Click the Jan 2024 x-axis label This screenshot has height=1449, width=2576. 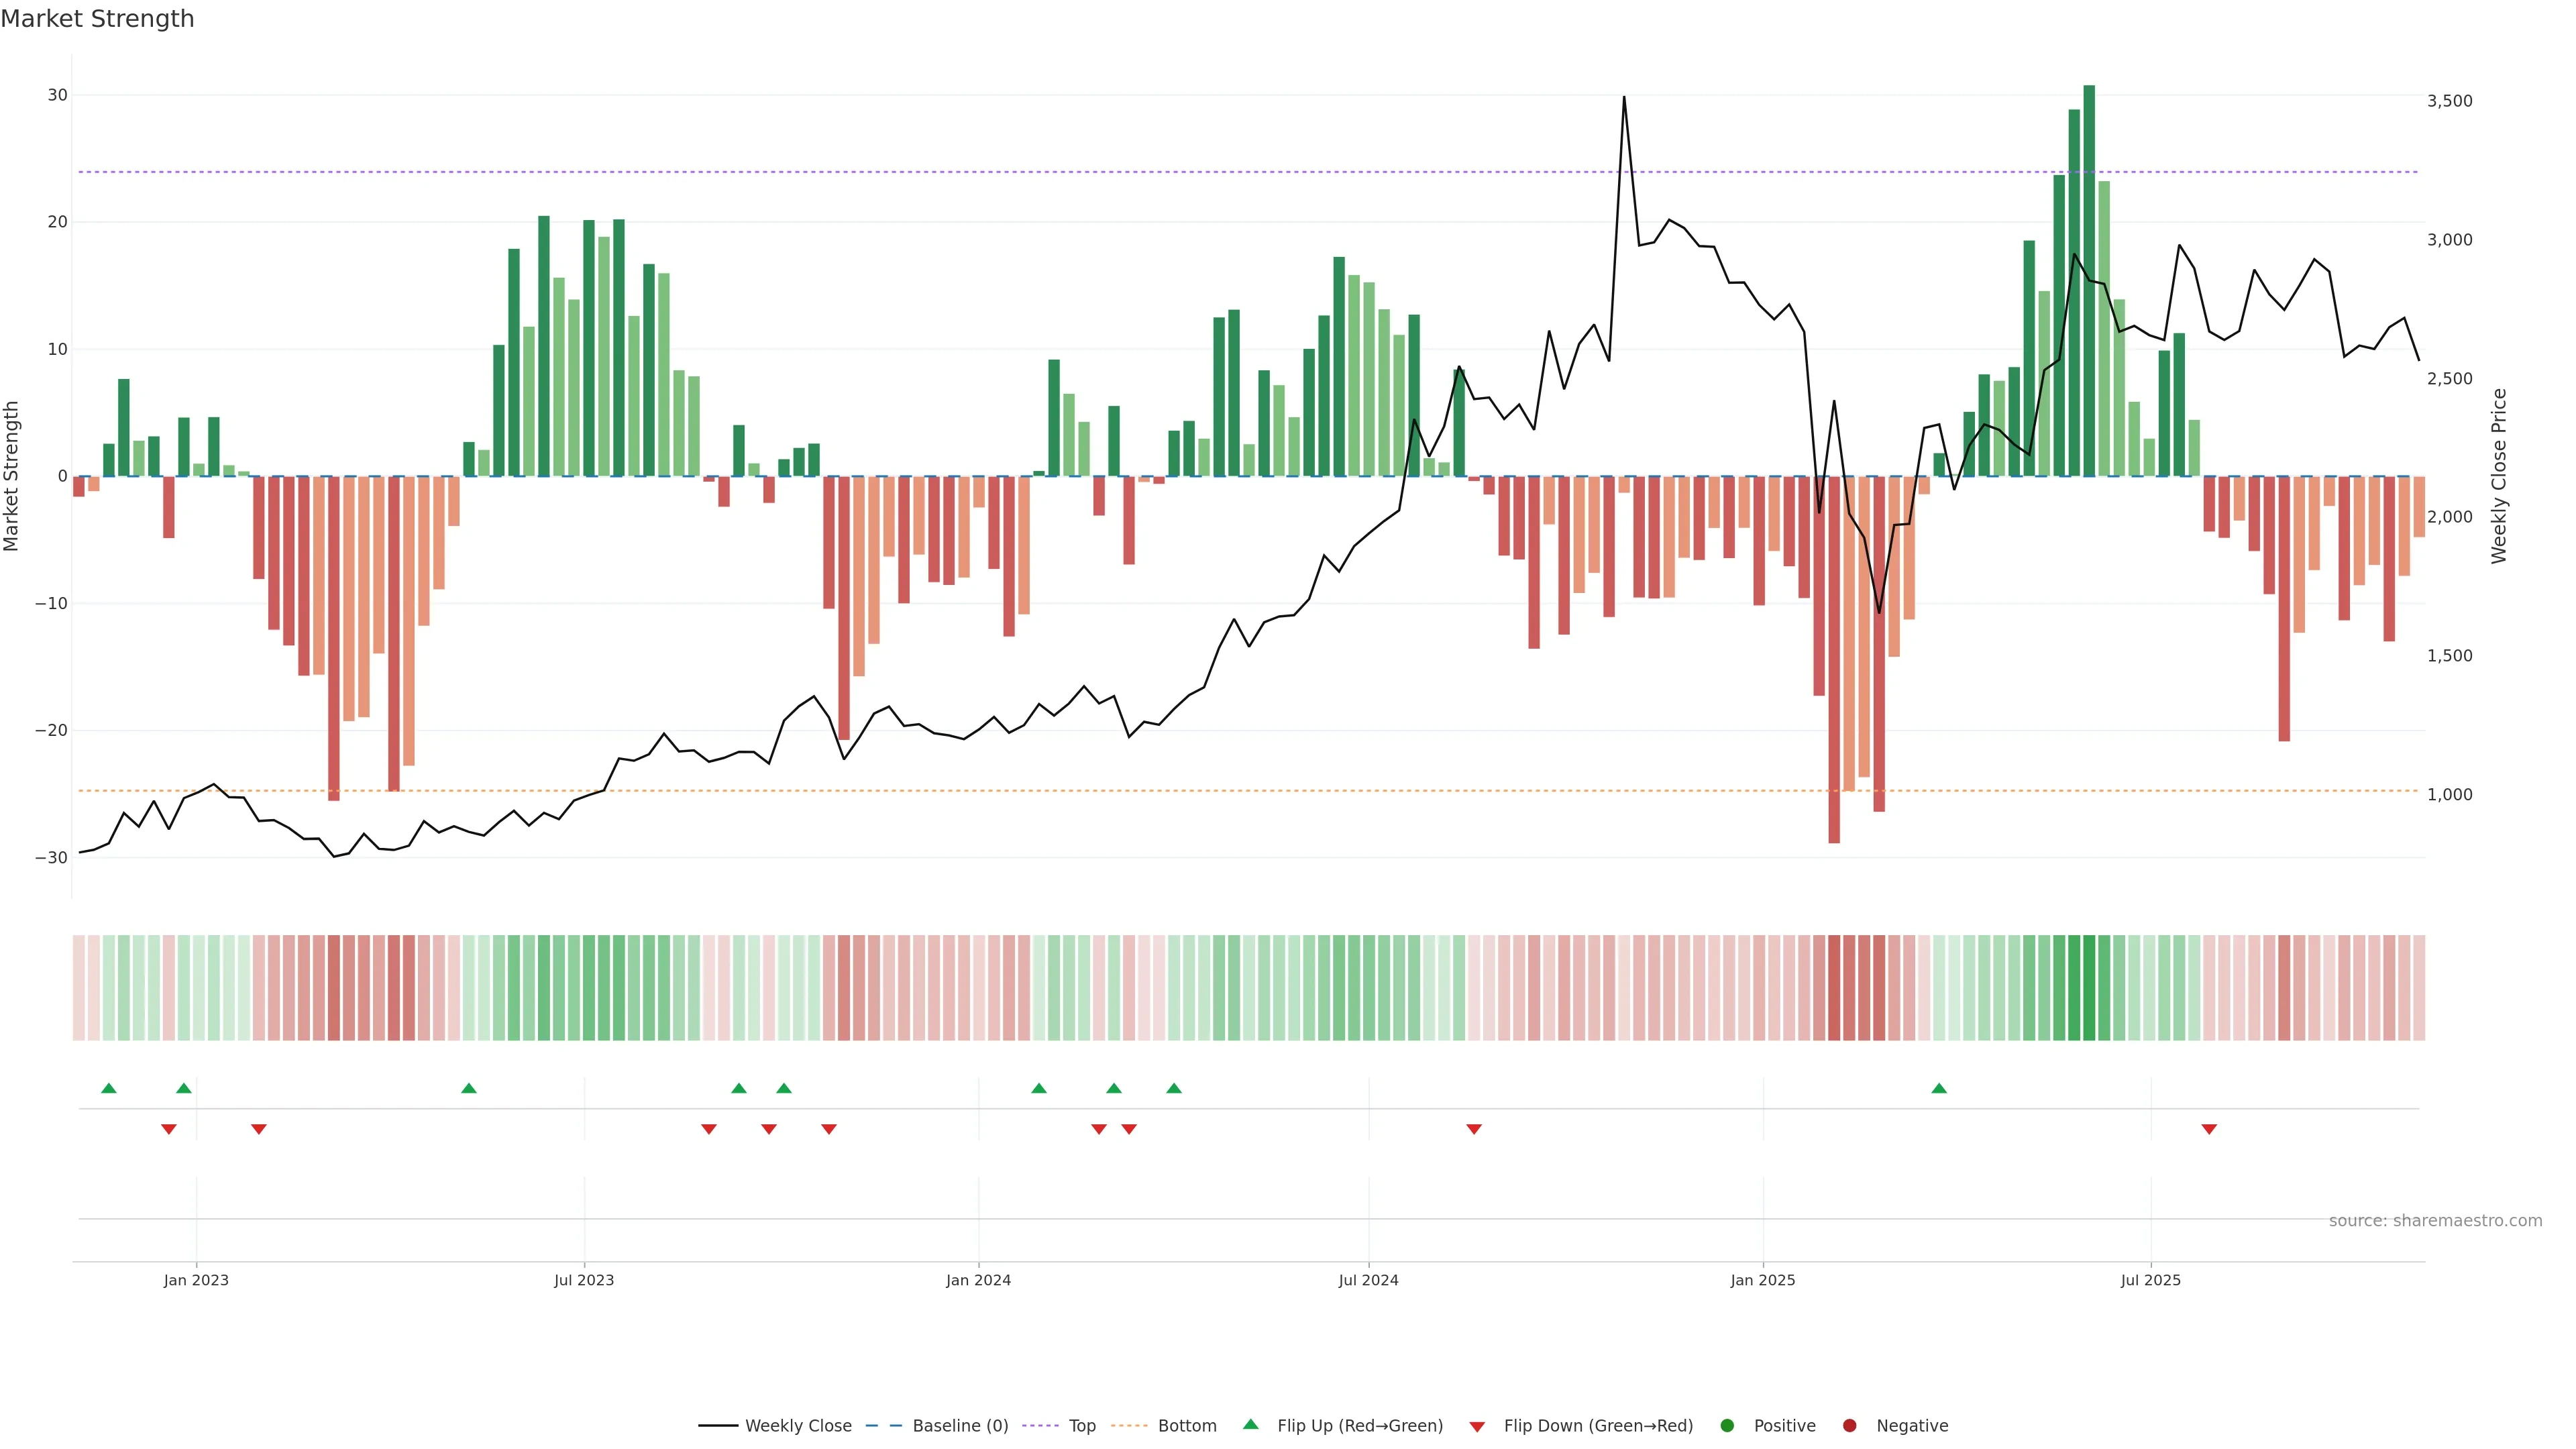pyautogui.click(x=978, y=1280)
